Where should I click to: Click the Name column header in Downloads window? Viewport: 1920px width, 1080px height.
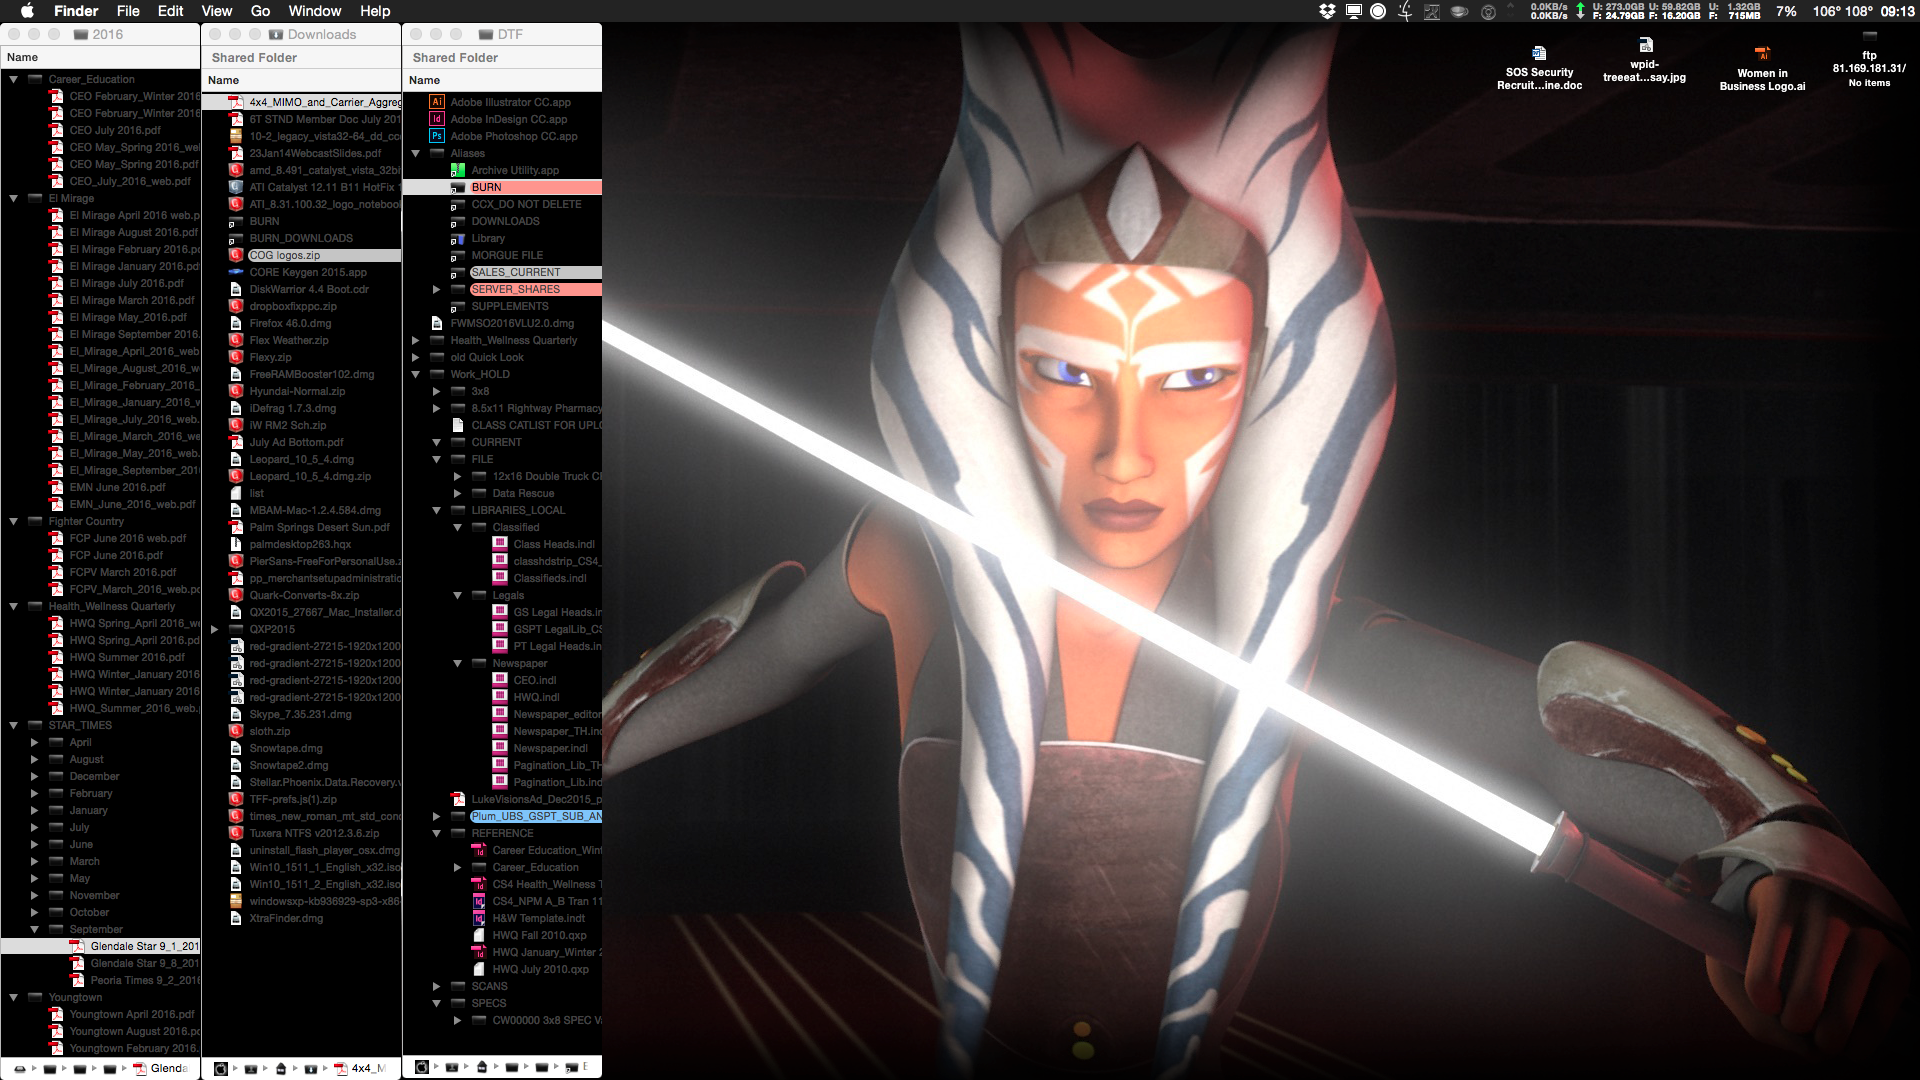point(301,80)
